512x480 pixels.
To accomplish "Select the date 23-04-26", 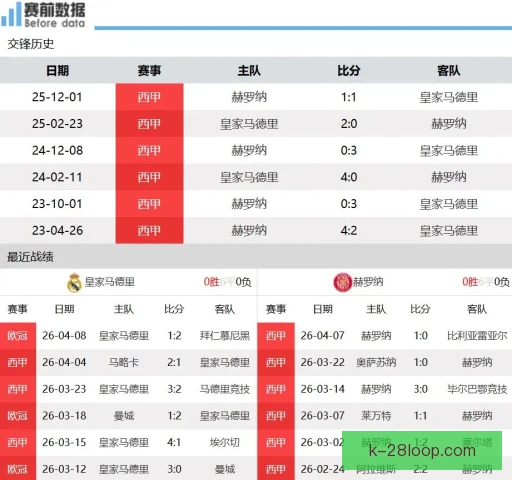I will click(x=57, y=230).
